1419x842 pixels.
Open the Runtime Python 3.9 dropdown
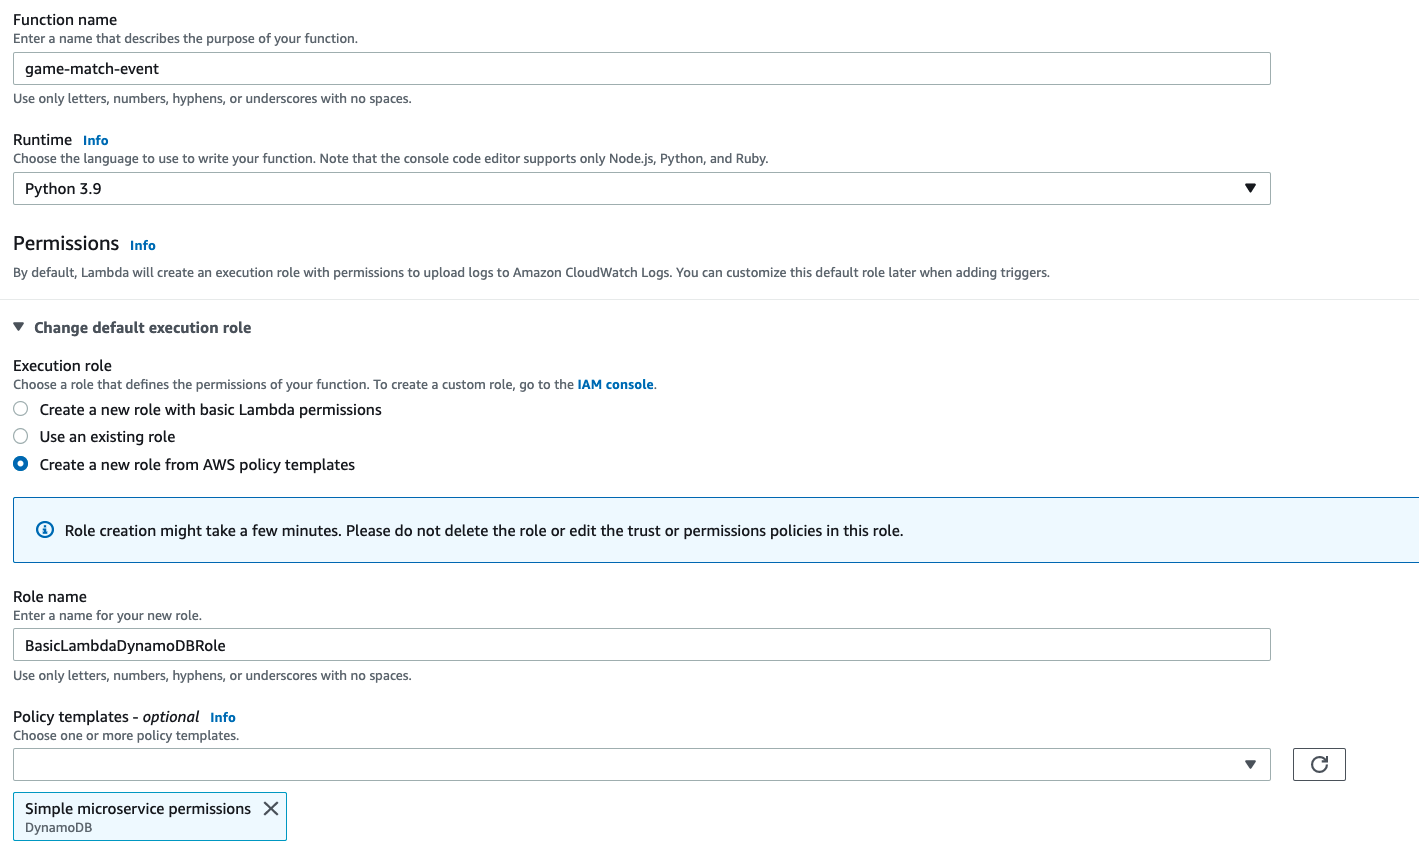tap(641, 189)
